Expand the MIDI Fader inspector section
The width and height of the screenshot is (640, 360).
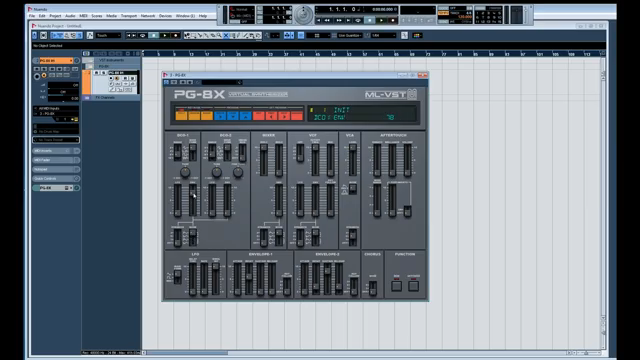point(56,160)
